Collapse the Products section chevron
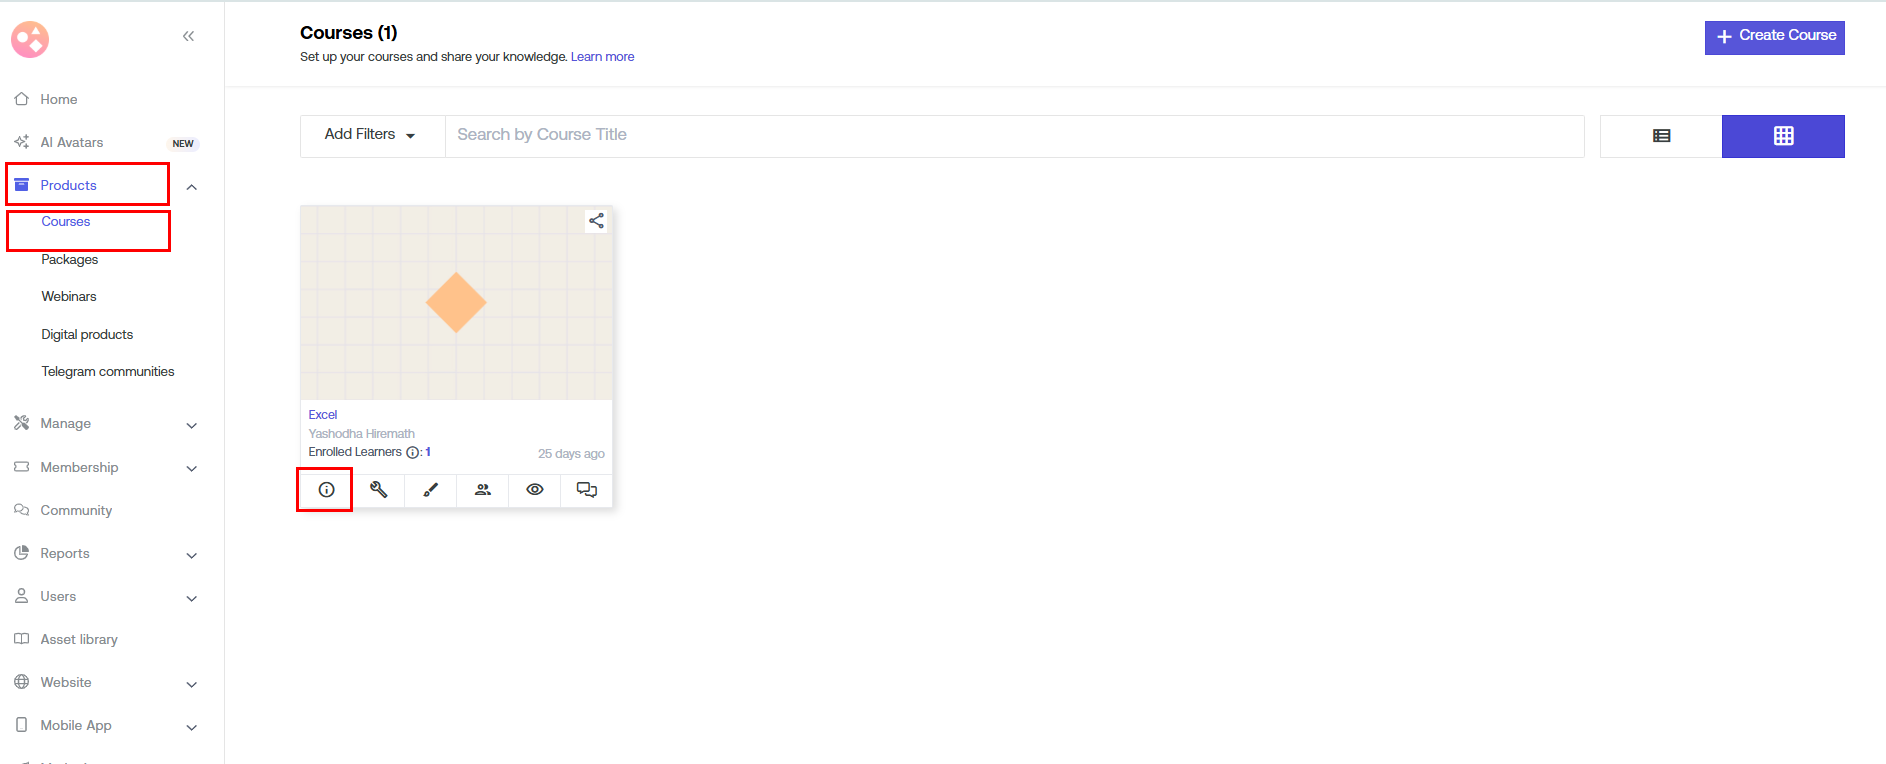1886x764 pixels. point(192,187)
